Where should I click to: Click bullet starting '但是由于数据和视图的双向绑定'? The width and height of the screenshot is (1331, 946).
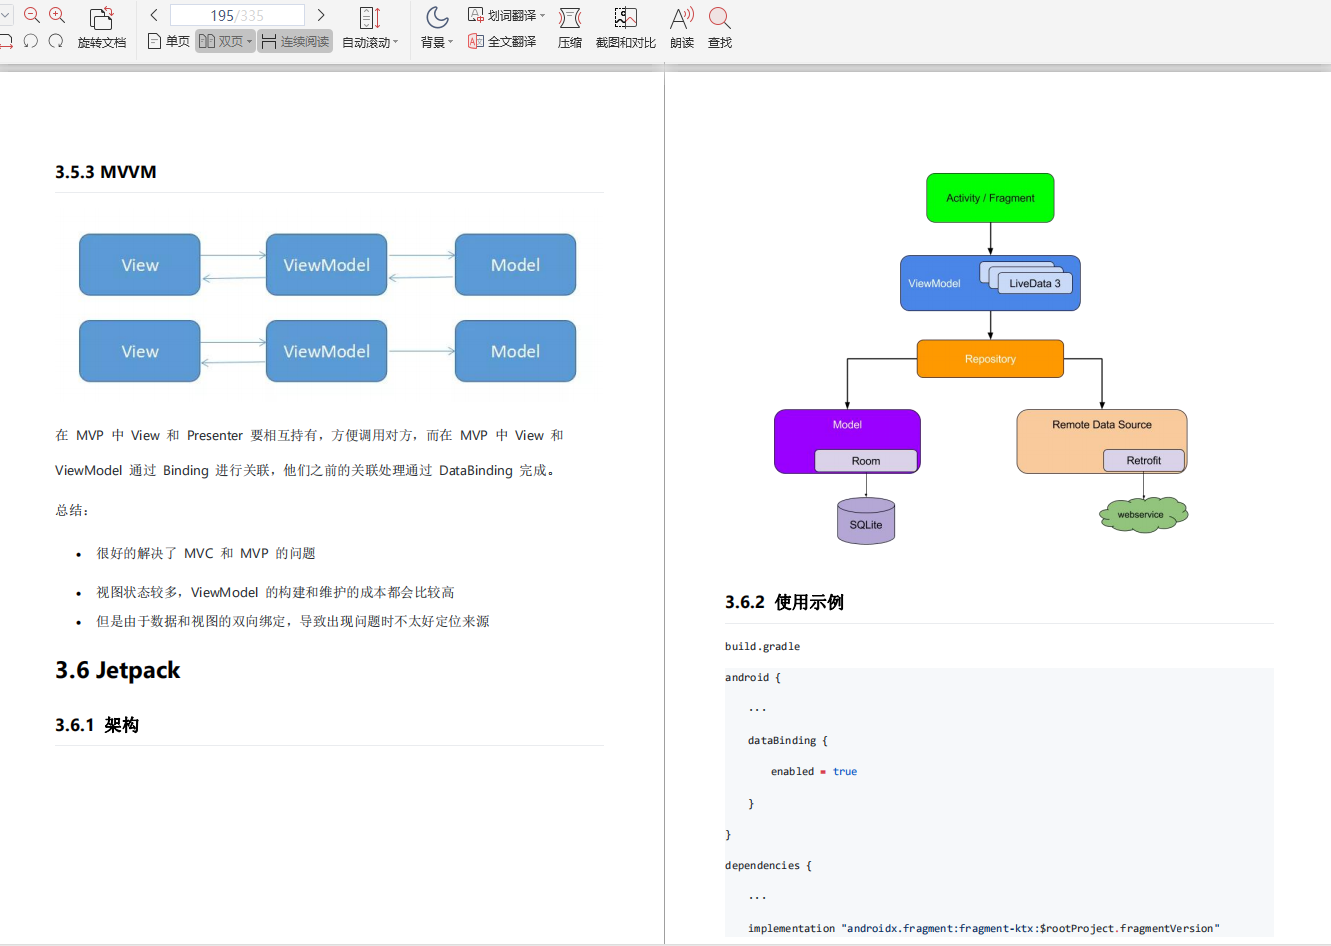[293, 621]
